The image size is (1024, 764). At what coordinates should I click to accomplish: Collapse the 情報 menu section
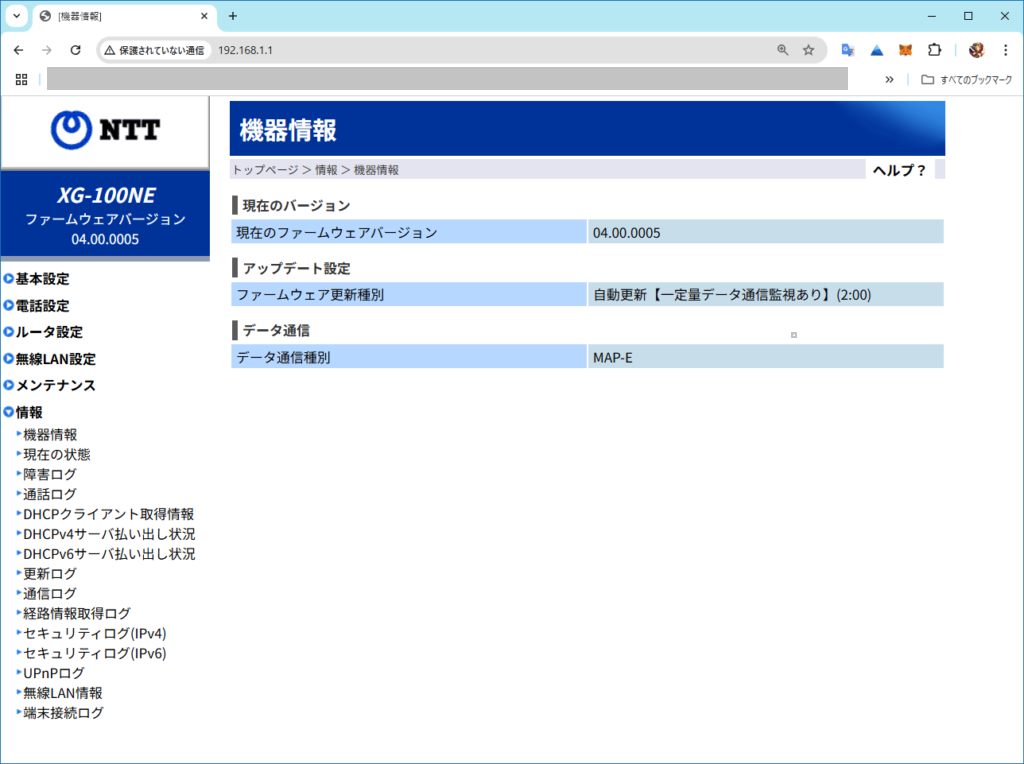[29, 412]
